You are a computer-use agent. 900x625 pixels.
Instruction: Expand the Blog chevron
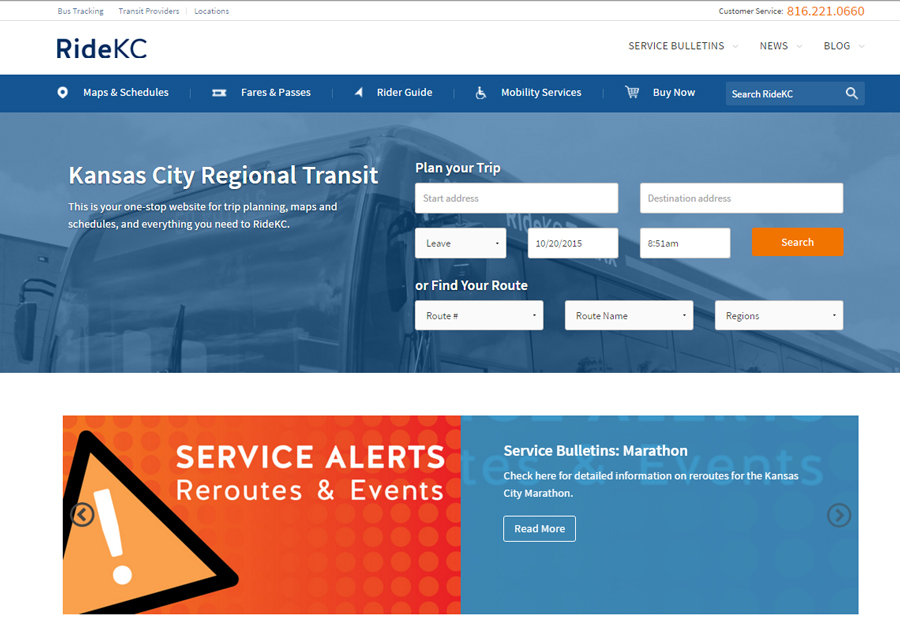[861, 46]
